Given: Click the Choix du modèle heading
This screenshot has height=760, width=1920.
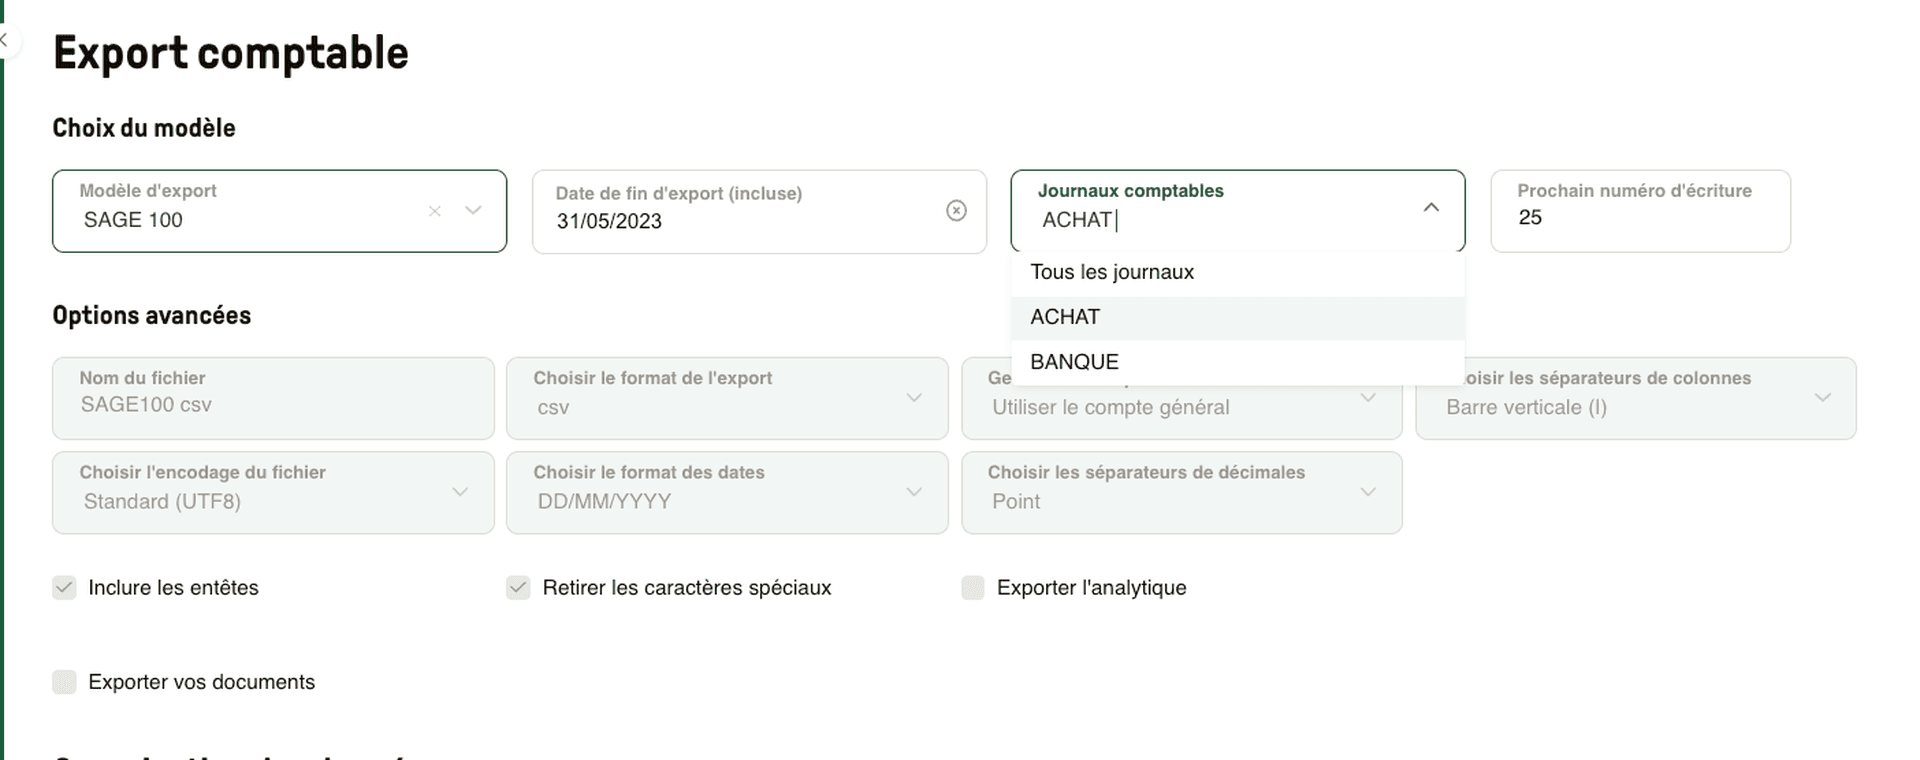Looking at the screenshot, I should pos(144,128).
